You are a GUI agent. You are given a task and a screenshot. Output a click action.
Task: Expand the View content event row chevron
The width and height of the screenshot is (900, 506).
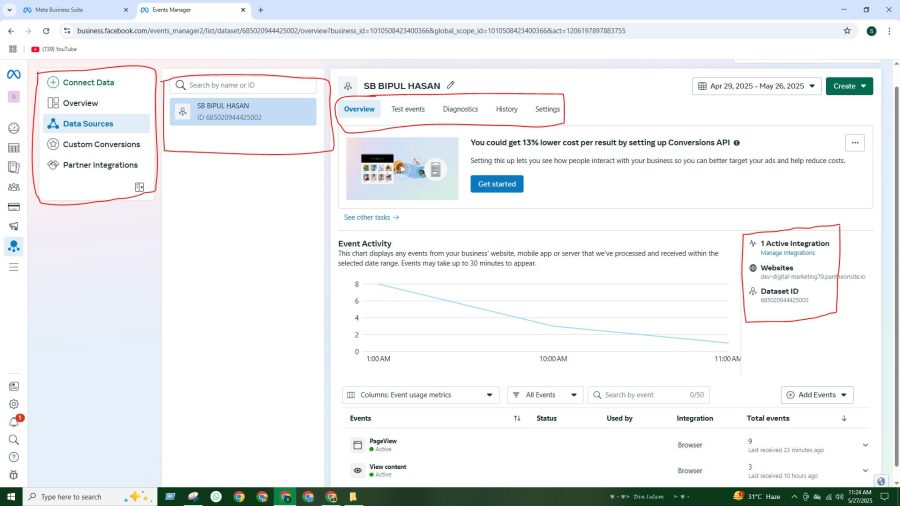coord(865,470)
